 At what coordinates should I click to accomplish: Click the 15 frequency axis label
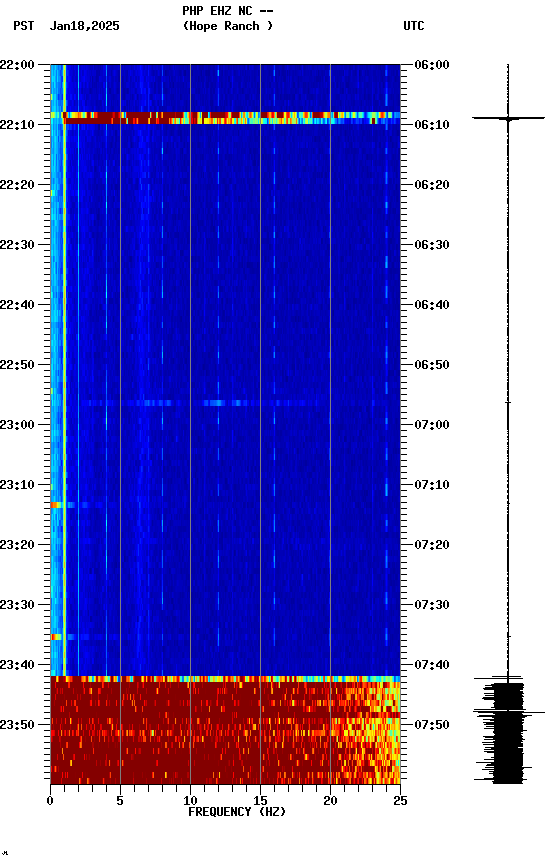point(260,801)
